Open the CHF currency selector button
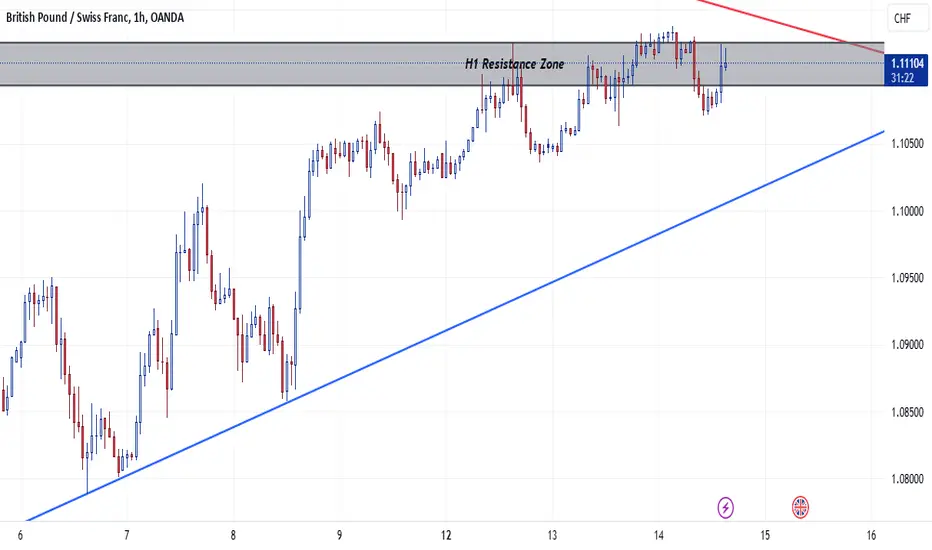Image resolution: width=932 pixels, height=550 pixels. coord(902,18)
